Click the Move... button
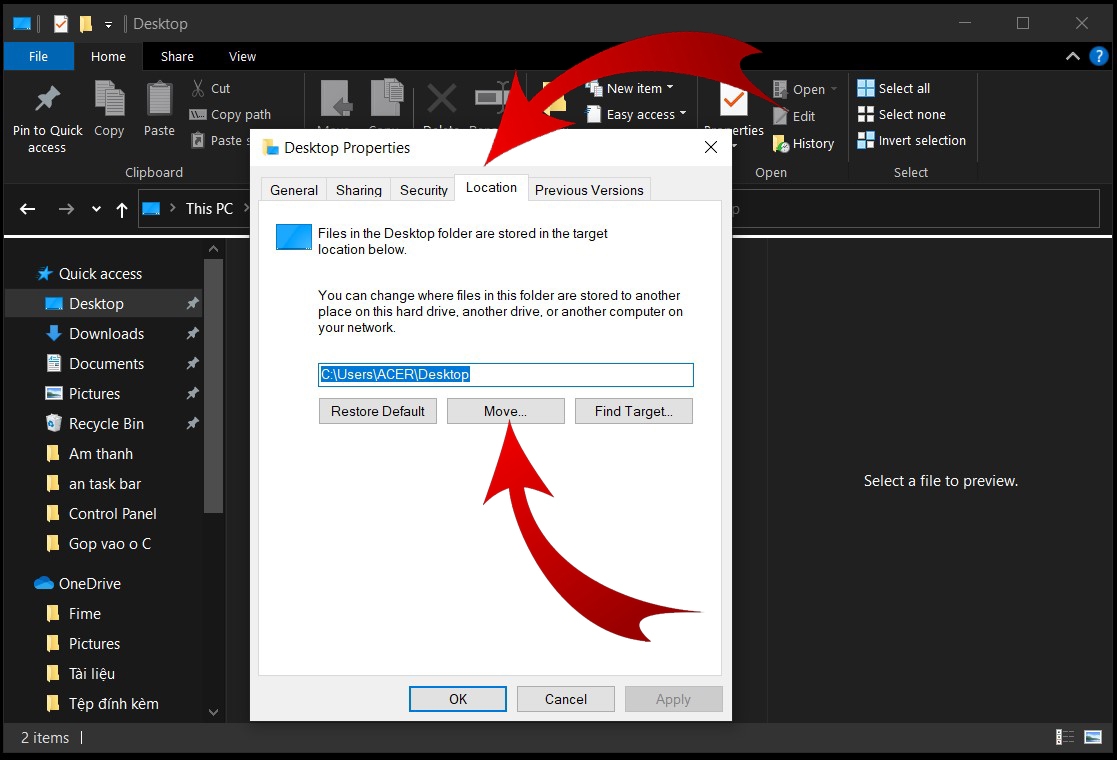This screenshot has height=760, width=1117. (506, 411)
